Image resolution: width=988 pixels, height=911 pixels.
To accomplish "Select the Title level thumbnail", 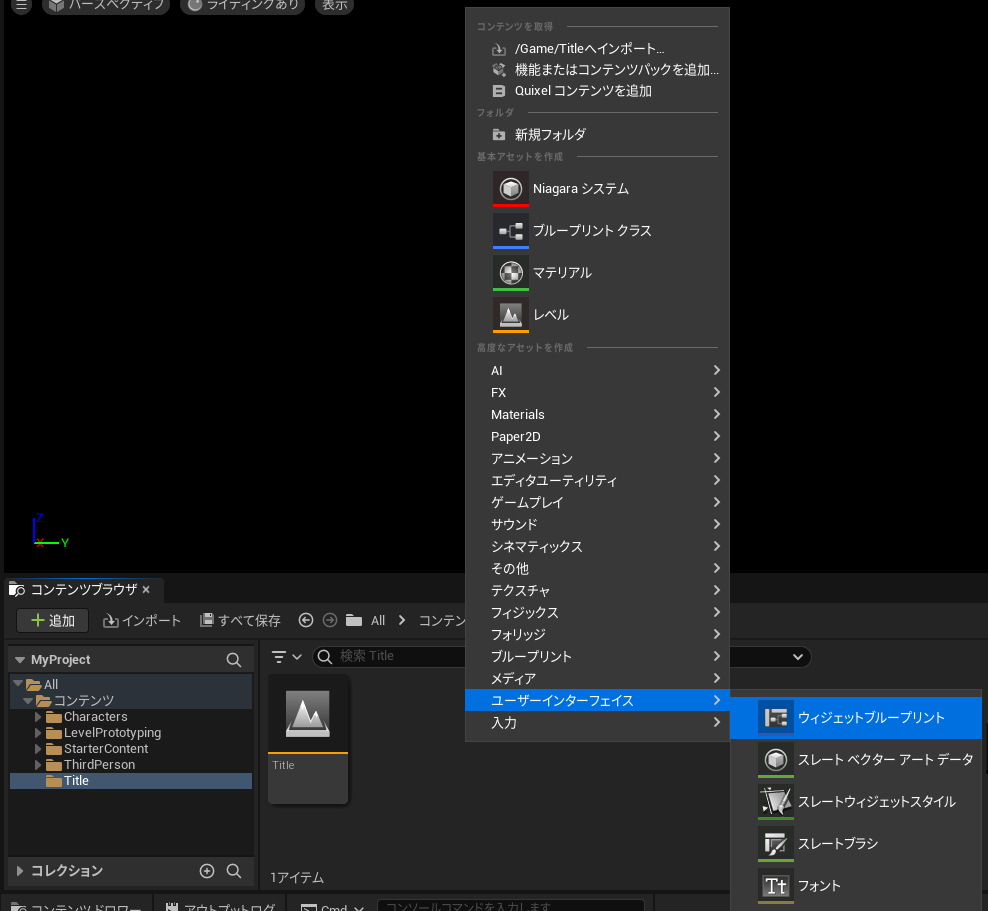I will [x=308, y=739].
